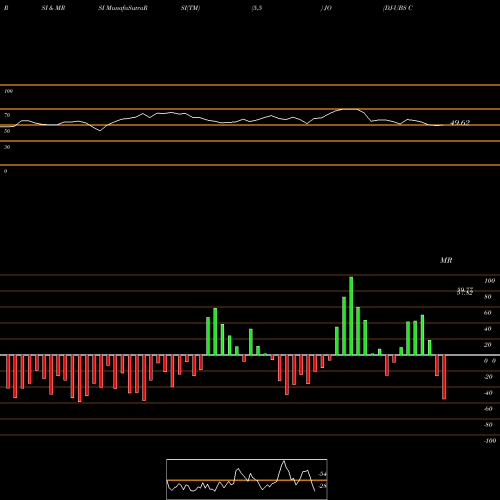Click the current RSI value 49.62
Screen dimensions: 500x500
coord(460,123)
